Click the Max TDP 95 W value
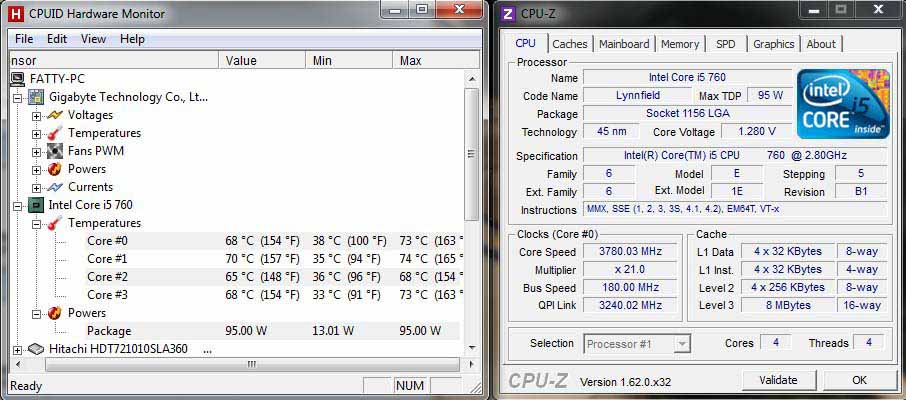 click(x=770, y=95)
